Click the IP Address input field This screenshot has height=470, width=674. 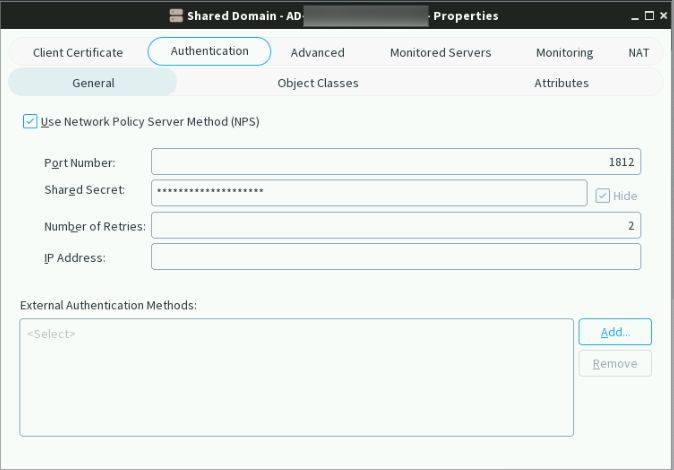point(396,257)
